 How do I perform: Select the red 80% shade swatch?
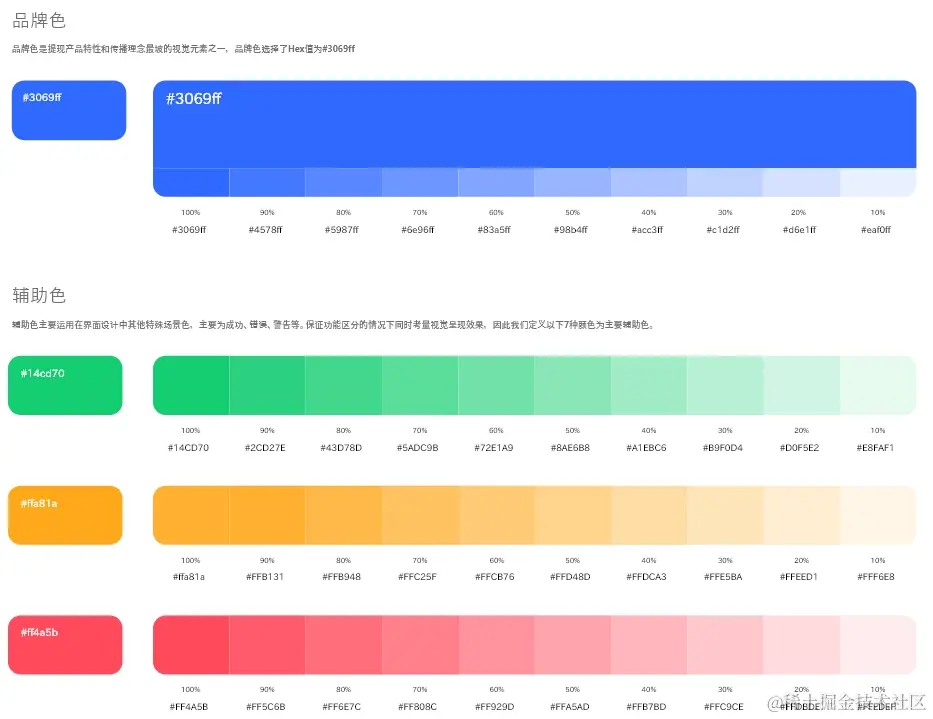coord(343,645)
